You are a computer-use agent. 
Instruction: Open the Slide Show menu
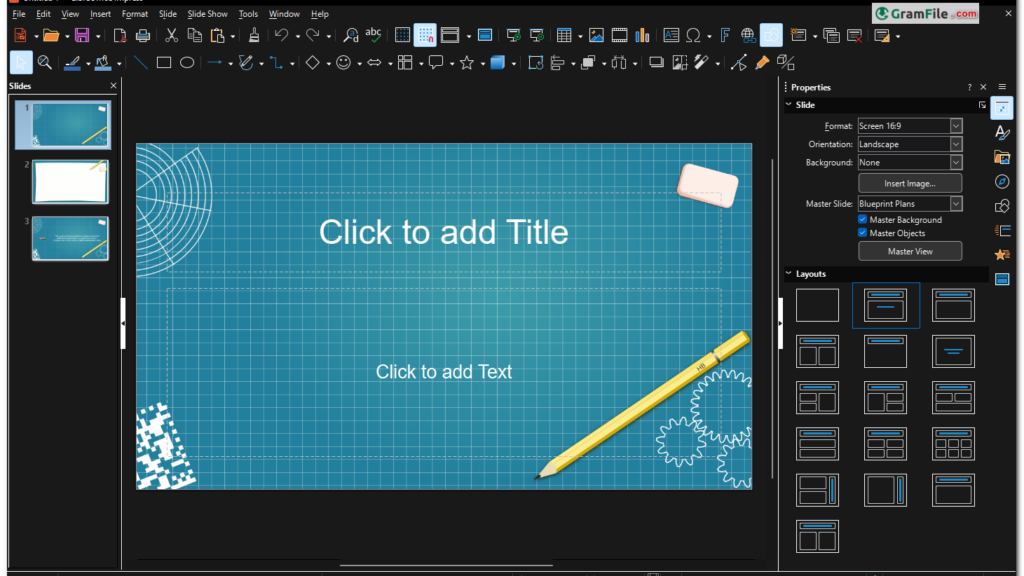(x=207, y=14)
